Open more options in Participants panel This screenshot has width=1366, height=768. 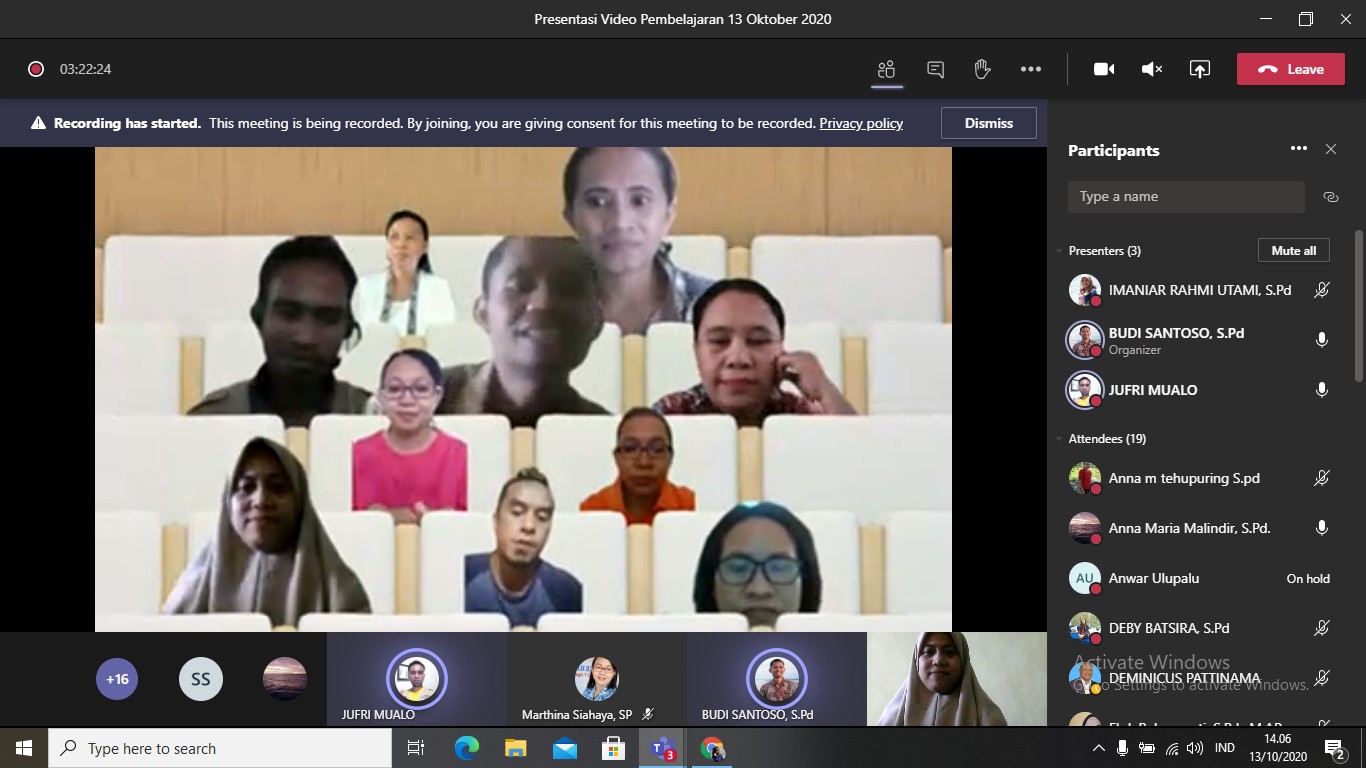(1299, 149)
